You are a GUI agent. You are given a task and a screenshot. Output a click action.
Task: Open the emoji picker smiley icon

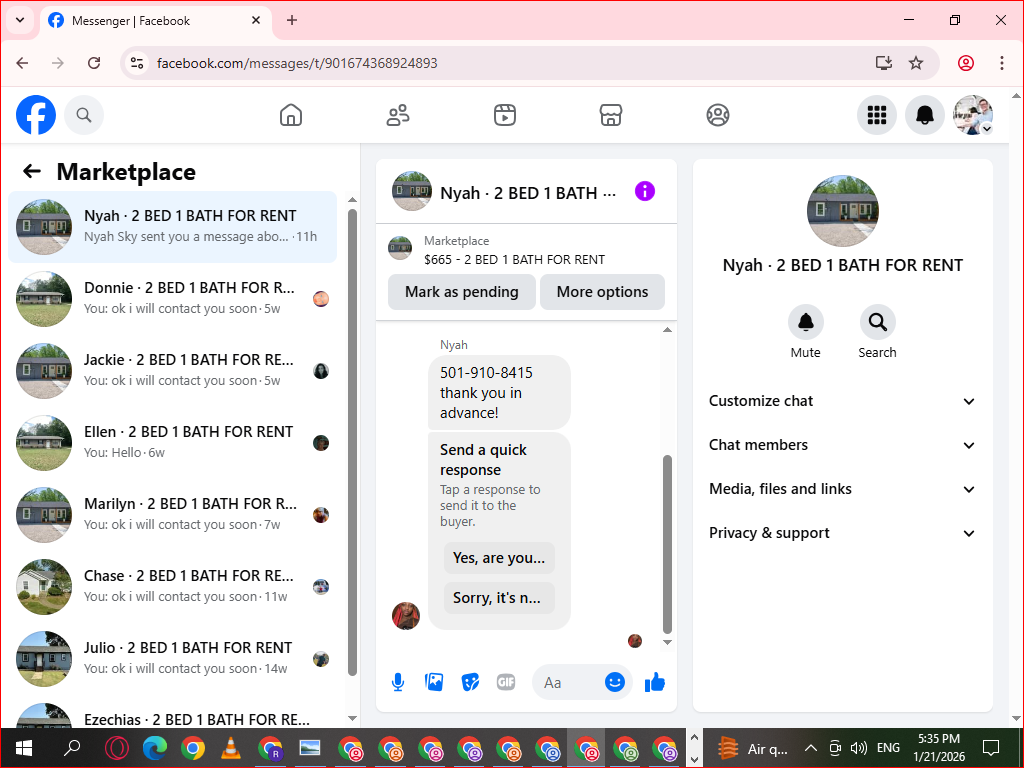click(x=615, y=682)
